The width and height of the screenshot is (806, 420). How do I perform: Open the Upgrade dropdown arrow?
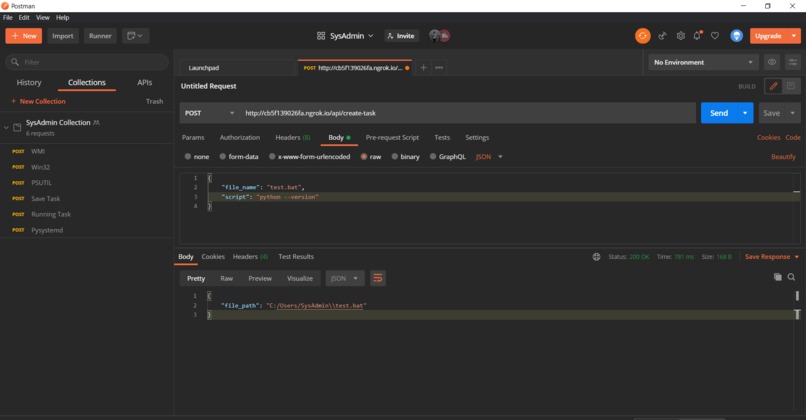[794, 36]
